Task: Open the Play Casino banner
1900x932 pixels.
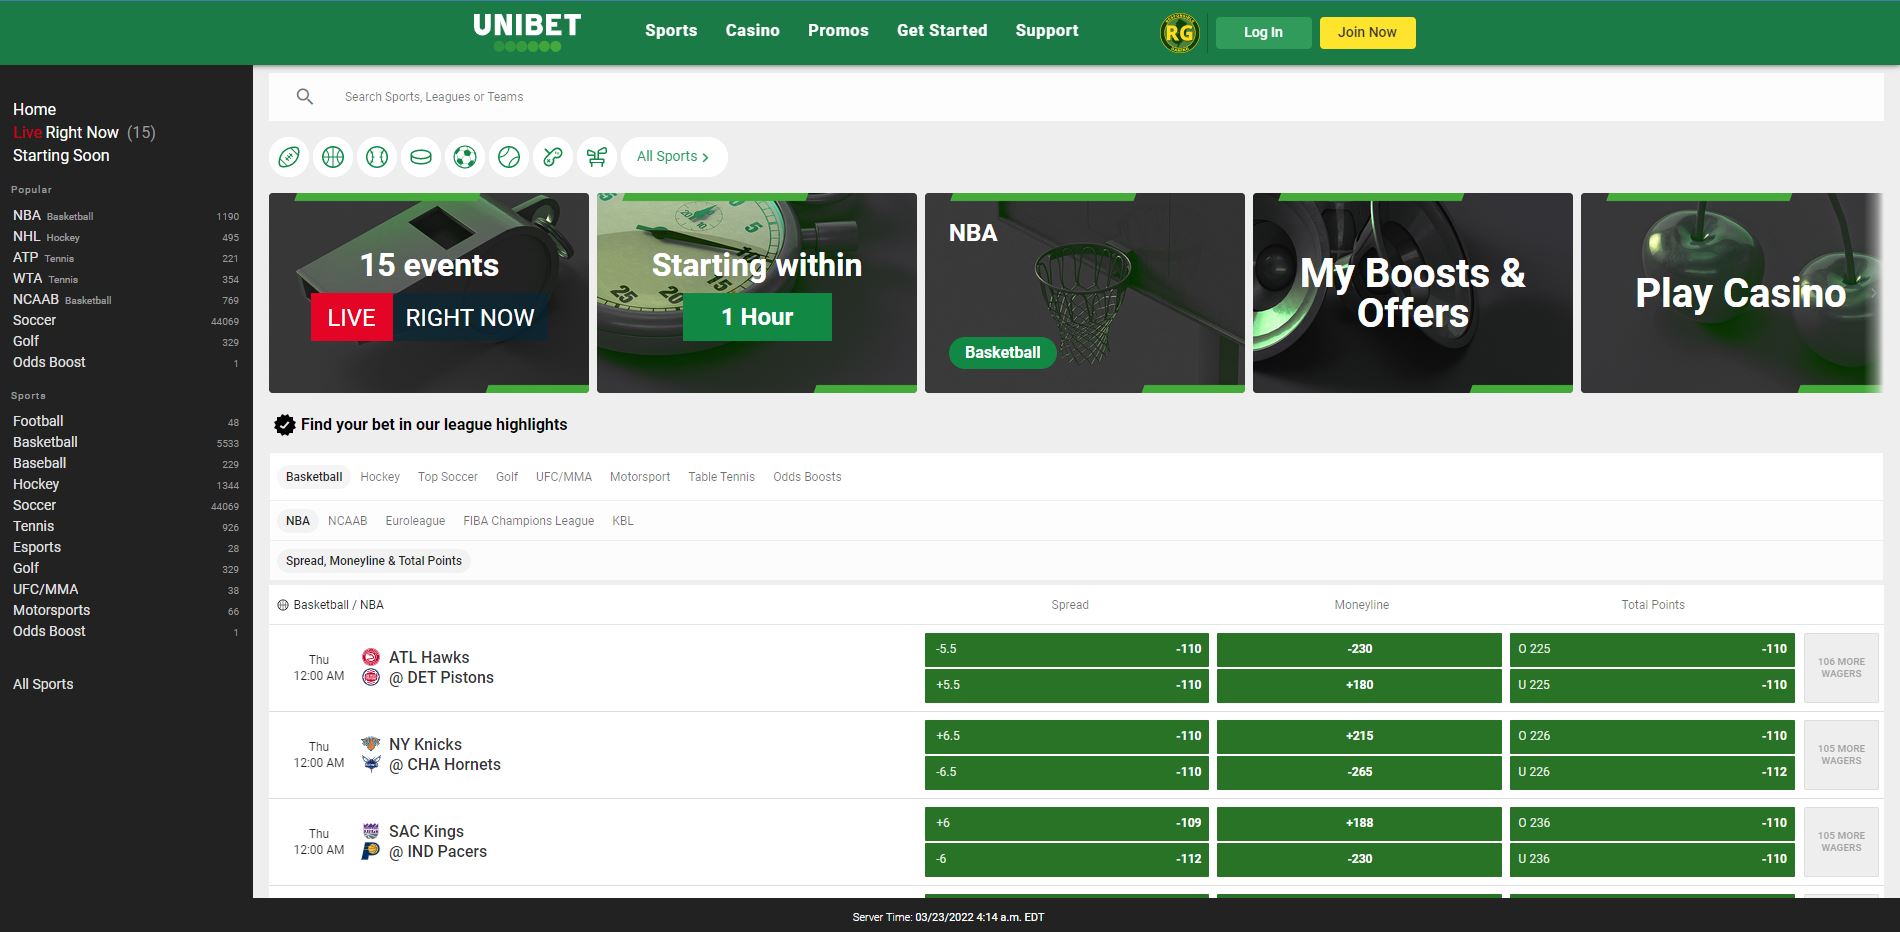Action: click(1731, 292)
